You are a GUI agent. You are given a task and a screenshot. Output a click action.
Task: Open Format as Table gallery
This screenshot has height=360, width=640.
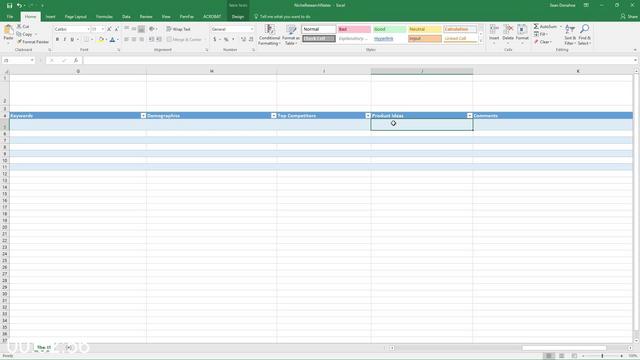click(x=291, y=35)
